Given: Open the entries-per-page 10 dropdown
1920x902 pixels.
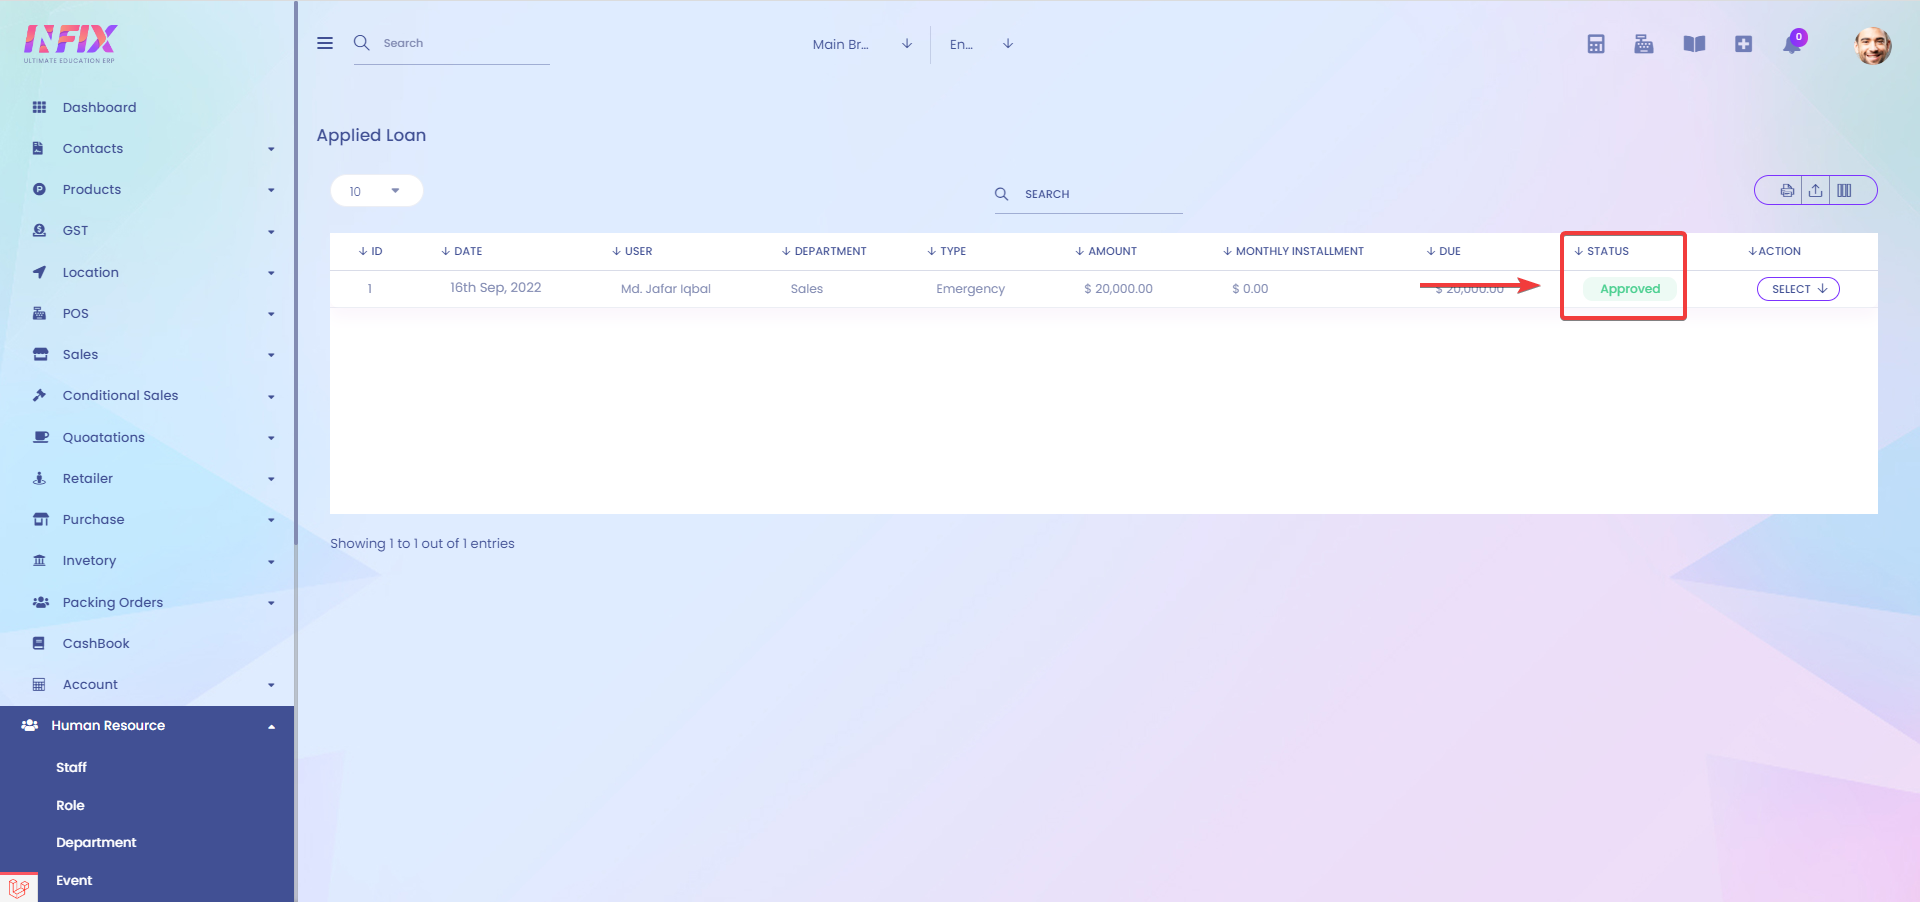Looking at the screenshot, I should 376,191.
